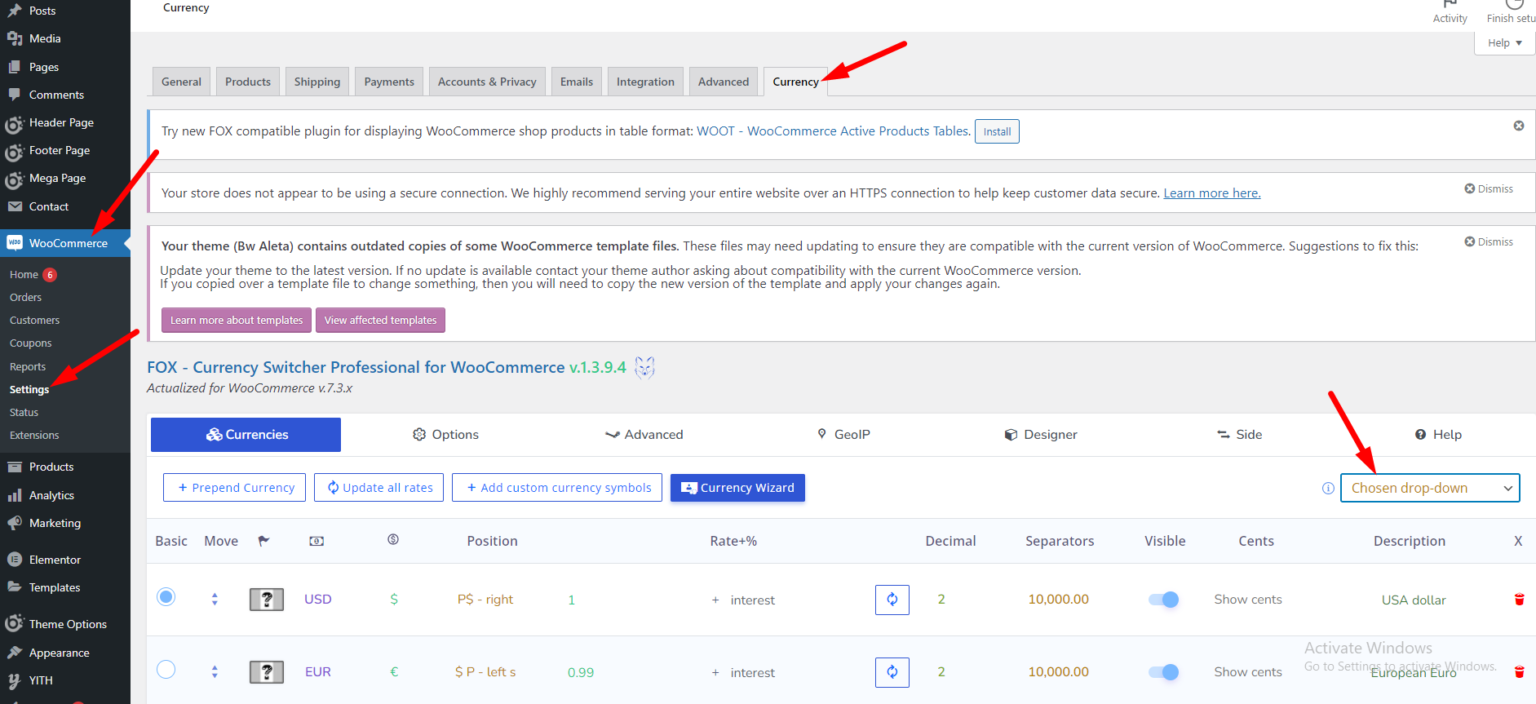Update USD exchange rate via refresh icon

(891, 599)
